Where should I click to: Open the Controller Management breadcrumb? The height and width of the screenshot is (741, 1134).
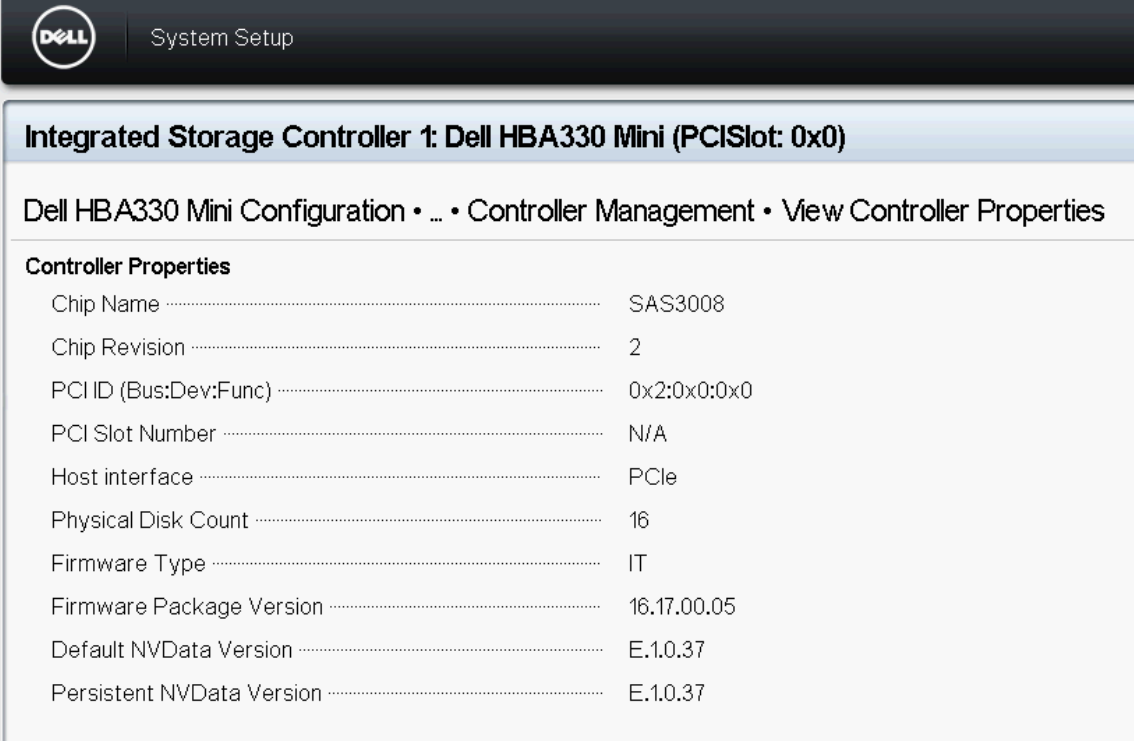pyautogui.click(x=610, y=211)
